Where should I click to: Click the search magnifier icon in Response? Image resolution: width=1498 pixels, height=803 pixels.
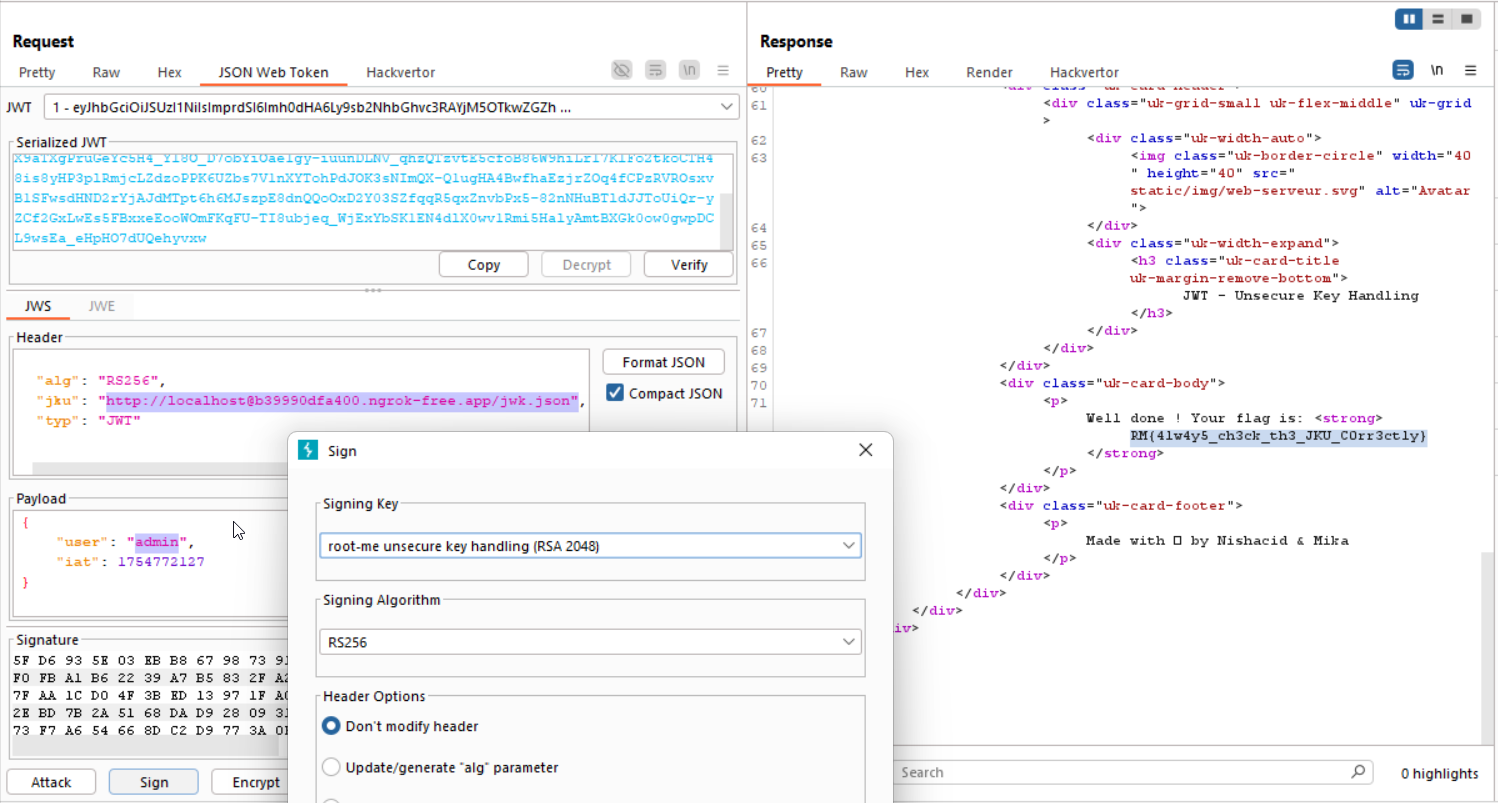pyautogui.click(x=1357, y=772)
